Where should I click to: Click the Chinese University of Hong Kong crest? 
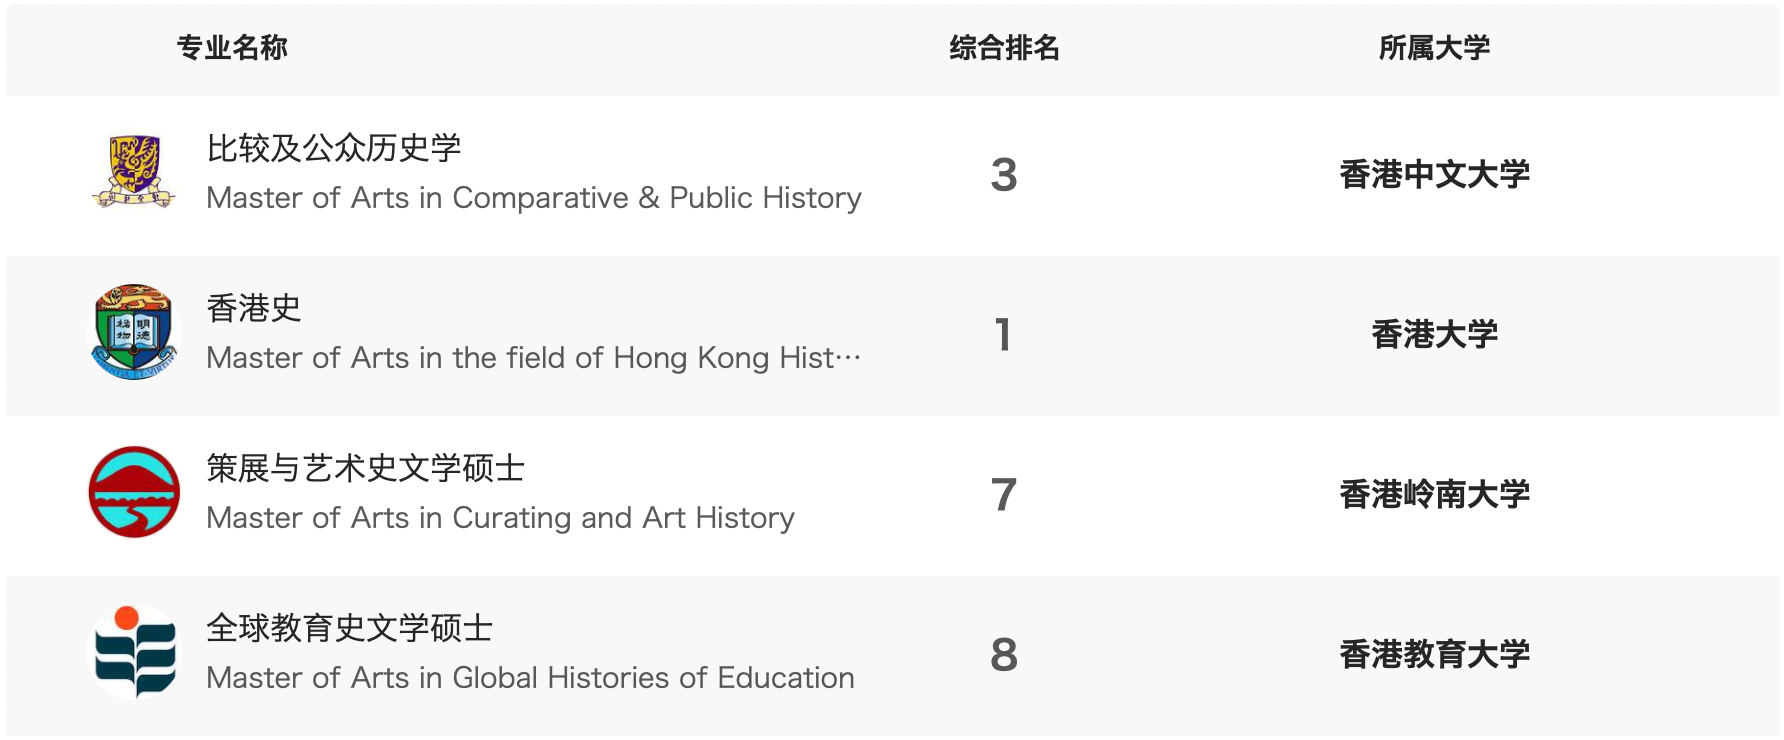(134, 172)
